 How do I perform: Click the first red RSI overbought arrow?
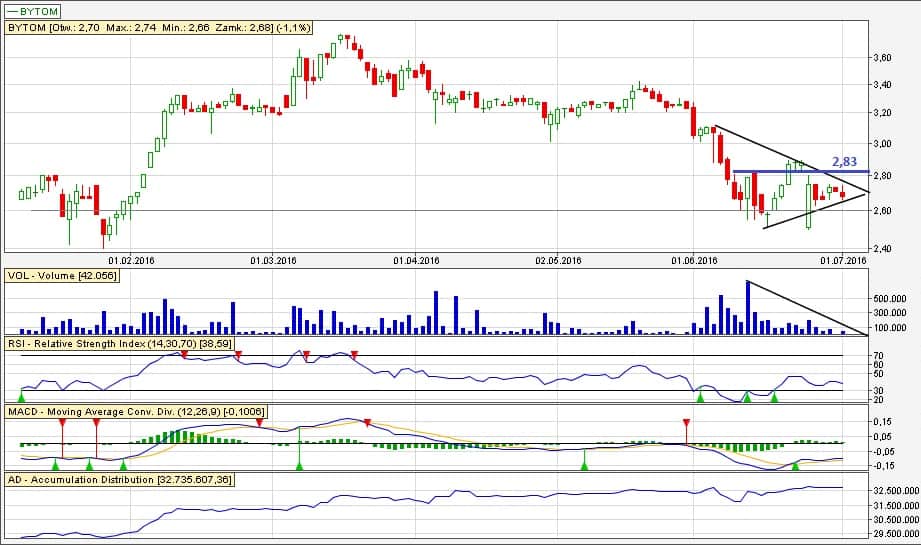pos(184,354)
